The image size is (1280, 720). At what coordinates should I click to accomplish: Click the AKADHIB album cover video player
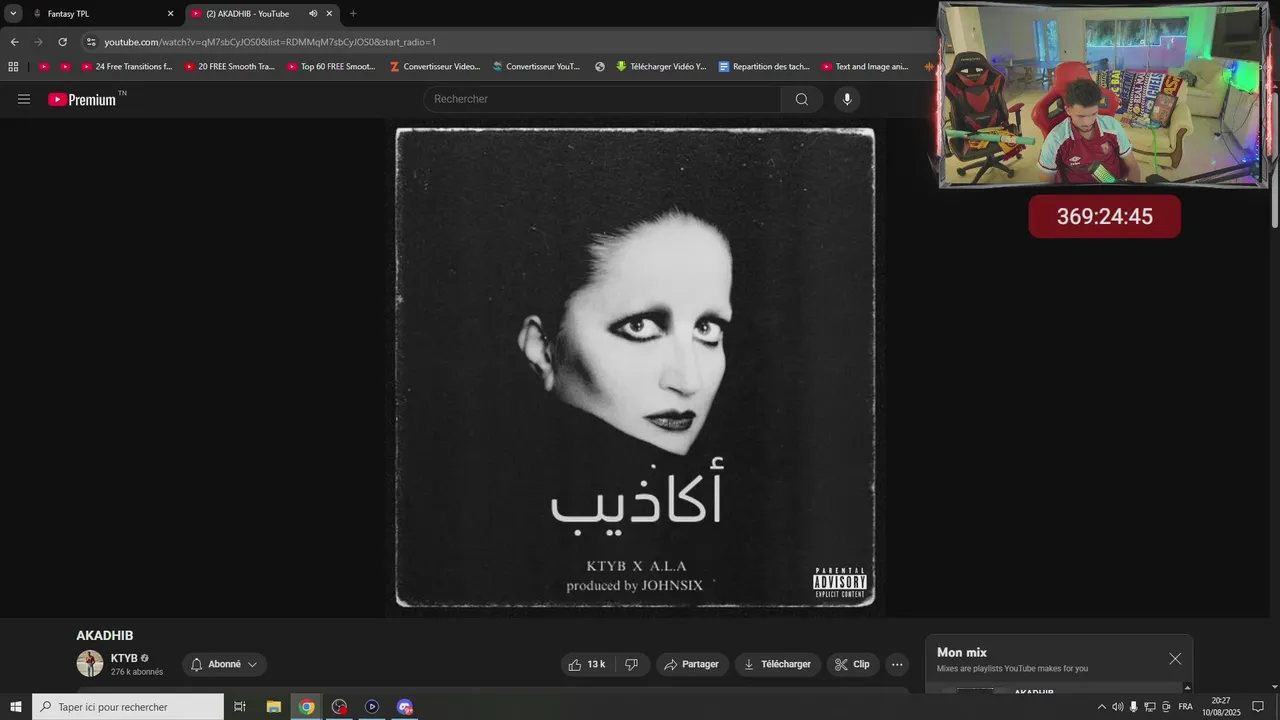[635, 367]
